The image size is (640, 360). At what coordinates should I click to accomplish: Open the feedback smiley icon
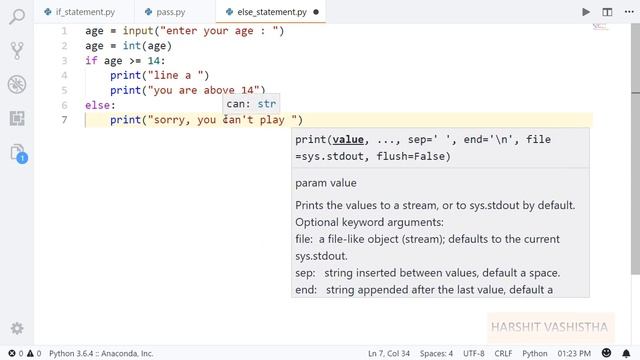coord(606,353)
